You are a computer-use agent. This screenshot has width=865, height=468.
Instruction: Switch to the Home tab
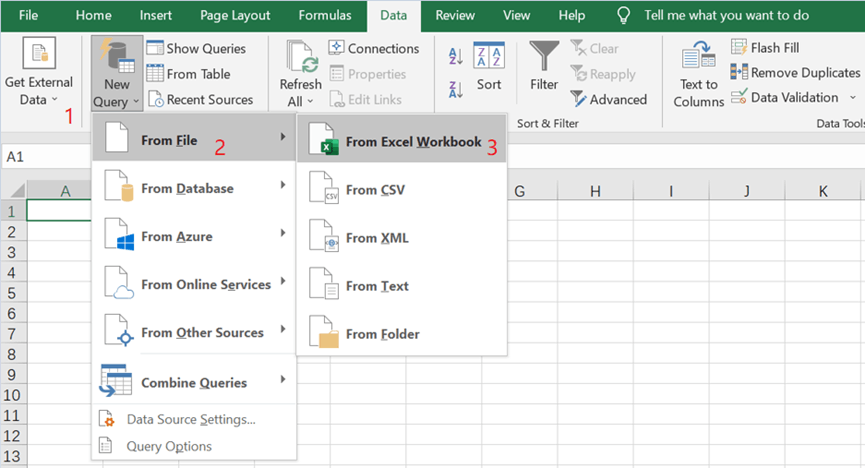[x=93, y=15]
